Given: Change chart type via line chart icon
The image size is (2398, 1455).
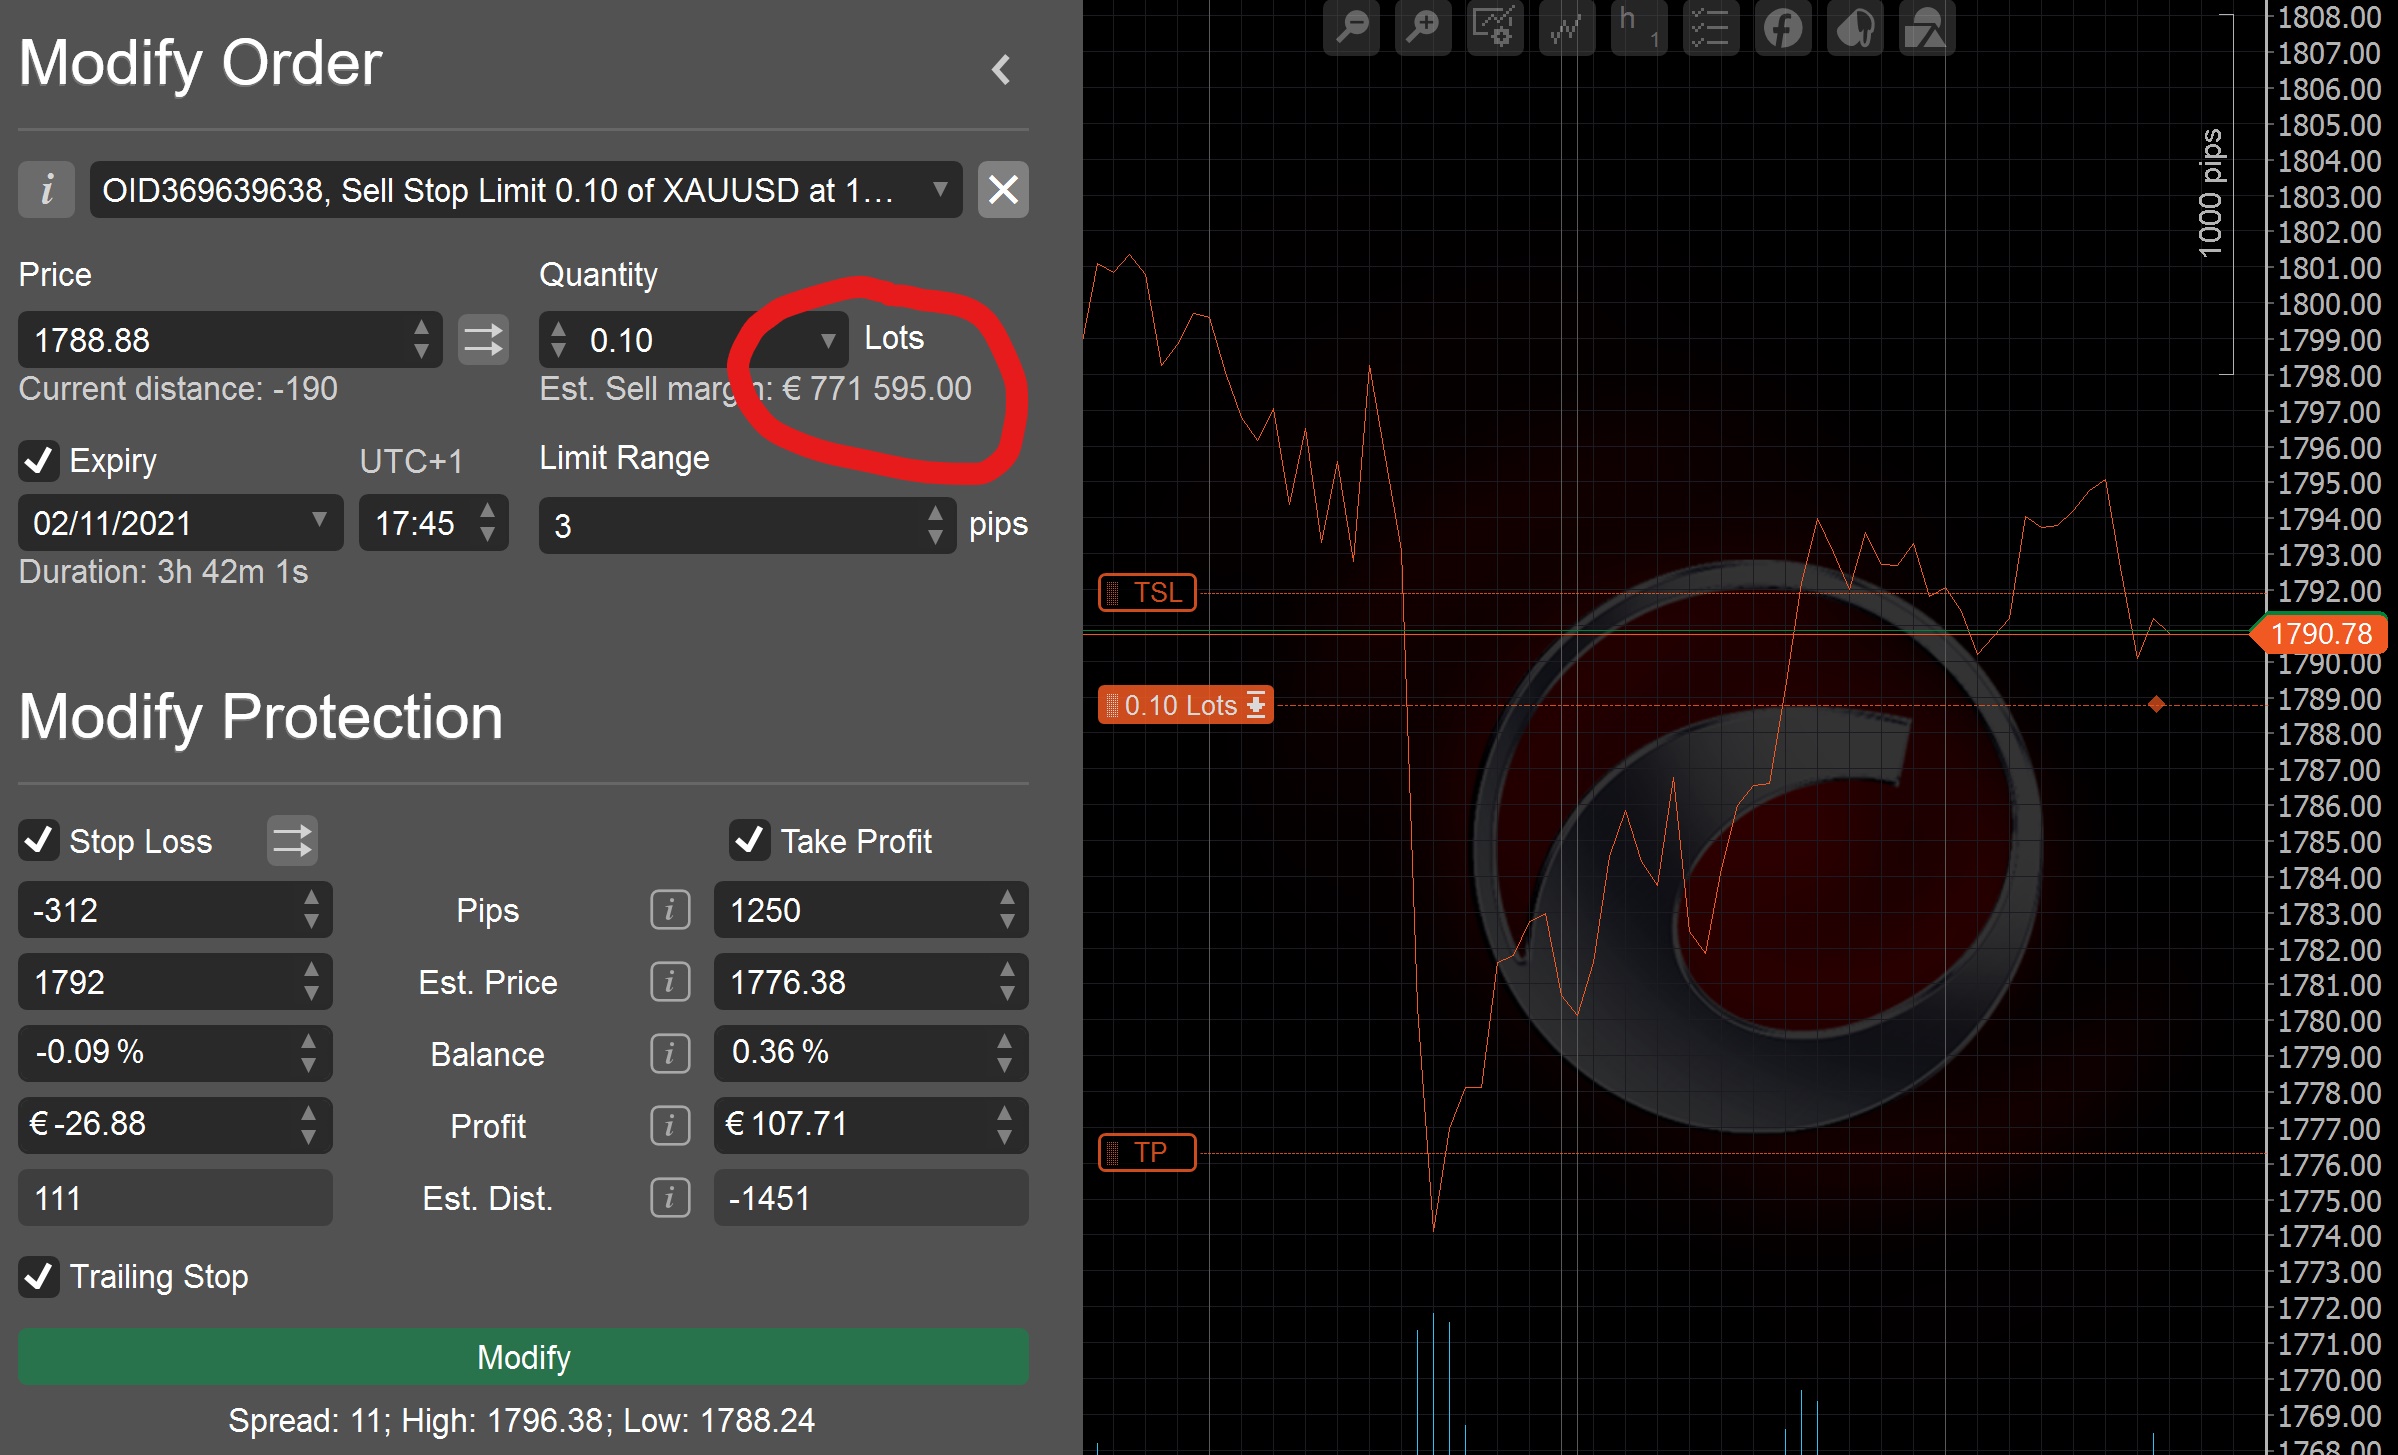Looking at the screenshot, I should point(1567,28).
